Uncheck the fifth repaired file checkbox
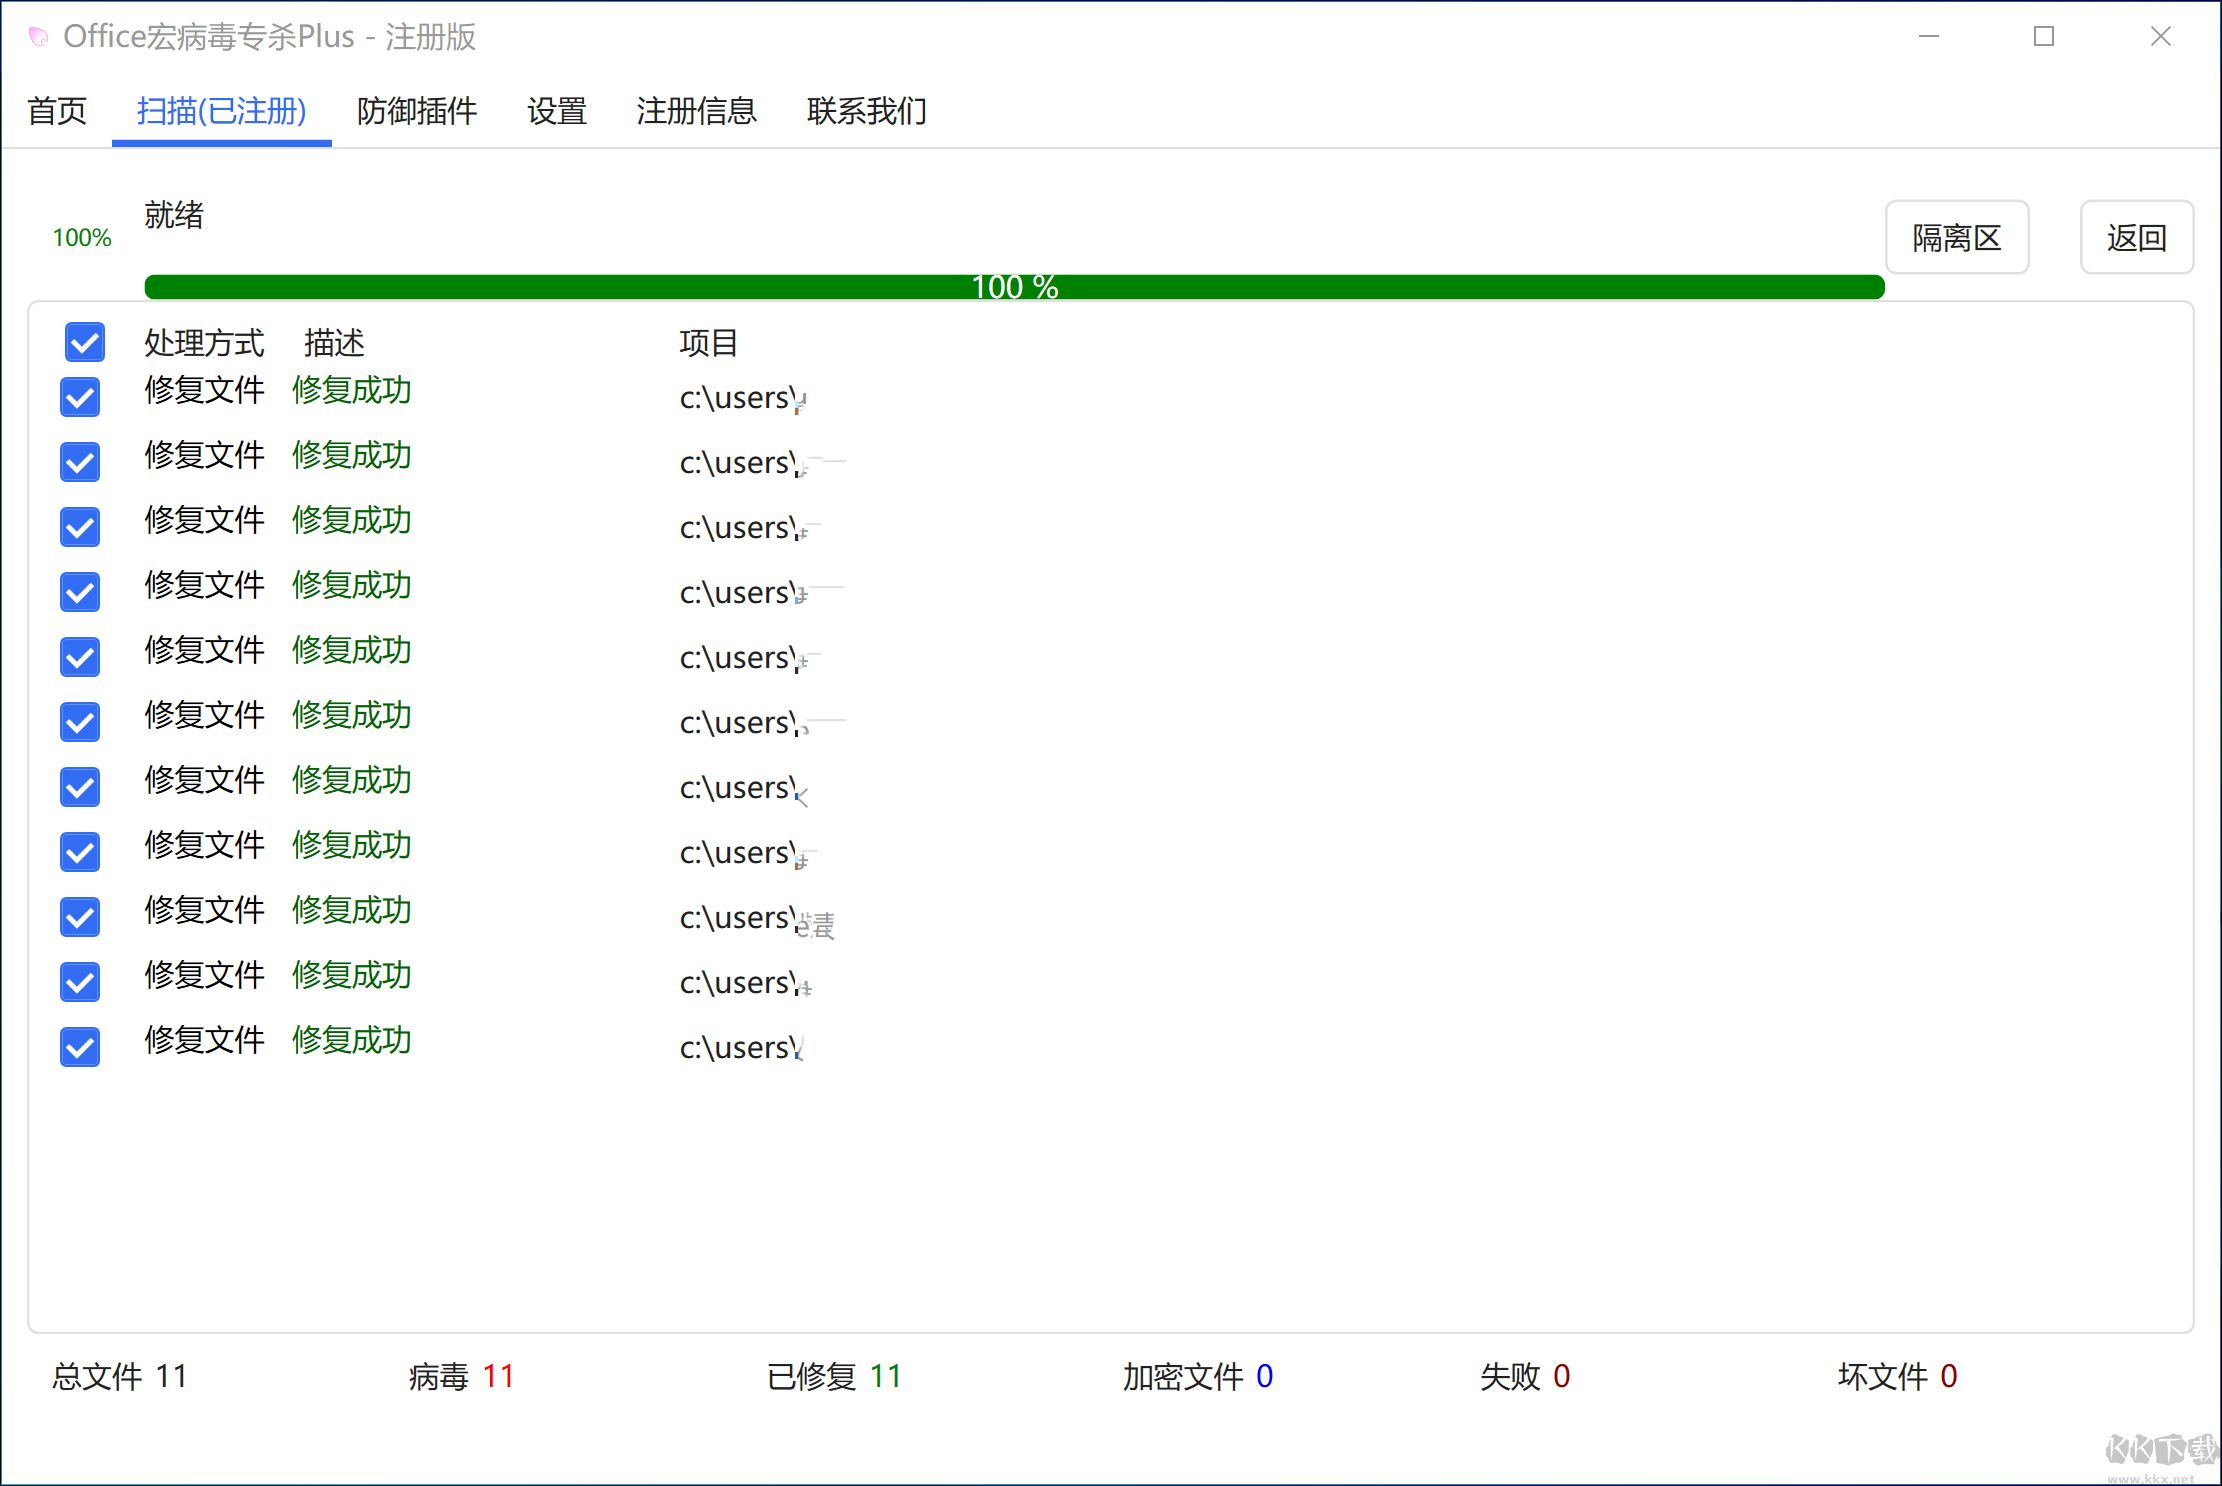Image resolution: width=2222 pixels, height=1486 pixels. [80, 657]
